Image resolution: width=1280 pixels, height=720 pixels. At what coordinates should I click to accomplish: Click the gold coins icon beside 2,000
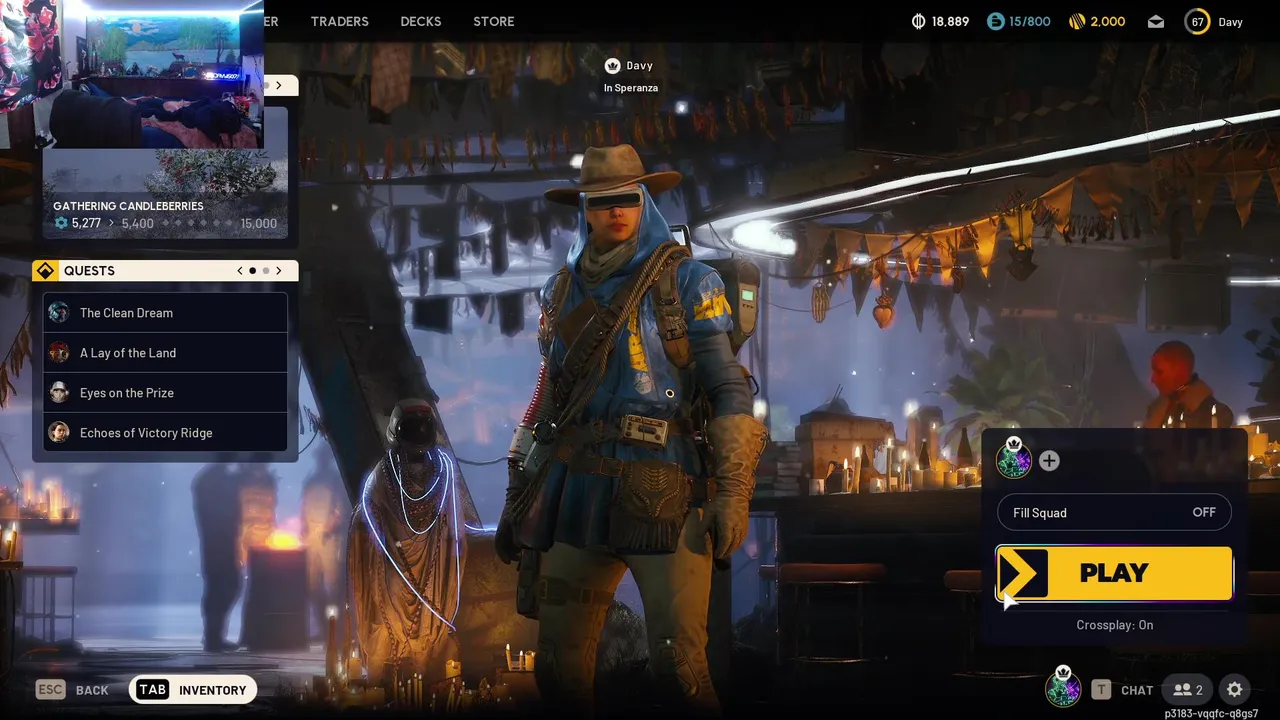tap(1076, 21)
